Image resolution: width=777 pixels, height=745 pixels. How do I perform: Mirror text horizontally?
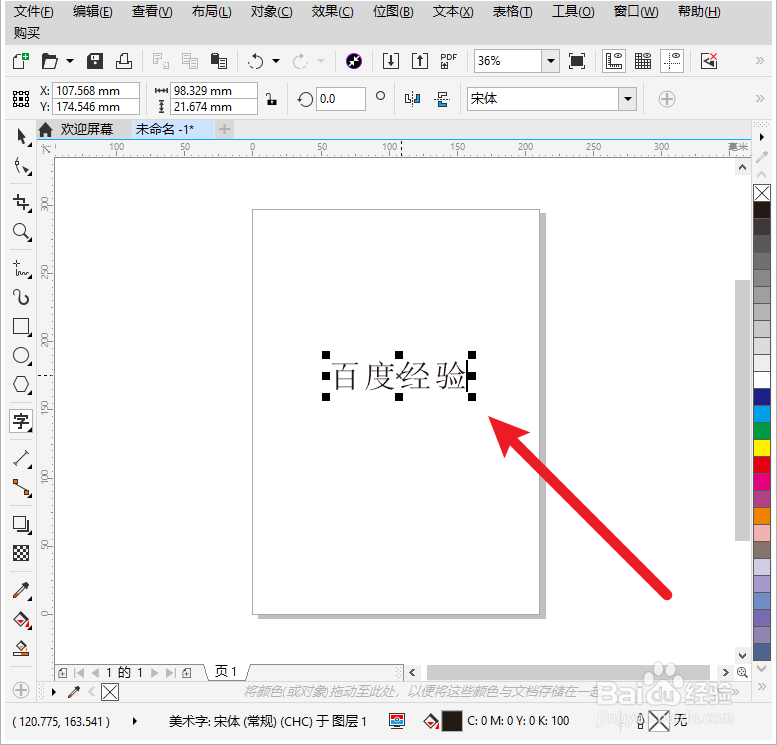pos(412,99)
